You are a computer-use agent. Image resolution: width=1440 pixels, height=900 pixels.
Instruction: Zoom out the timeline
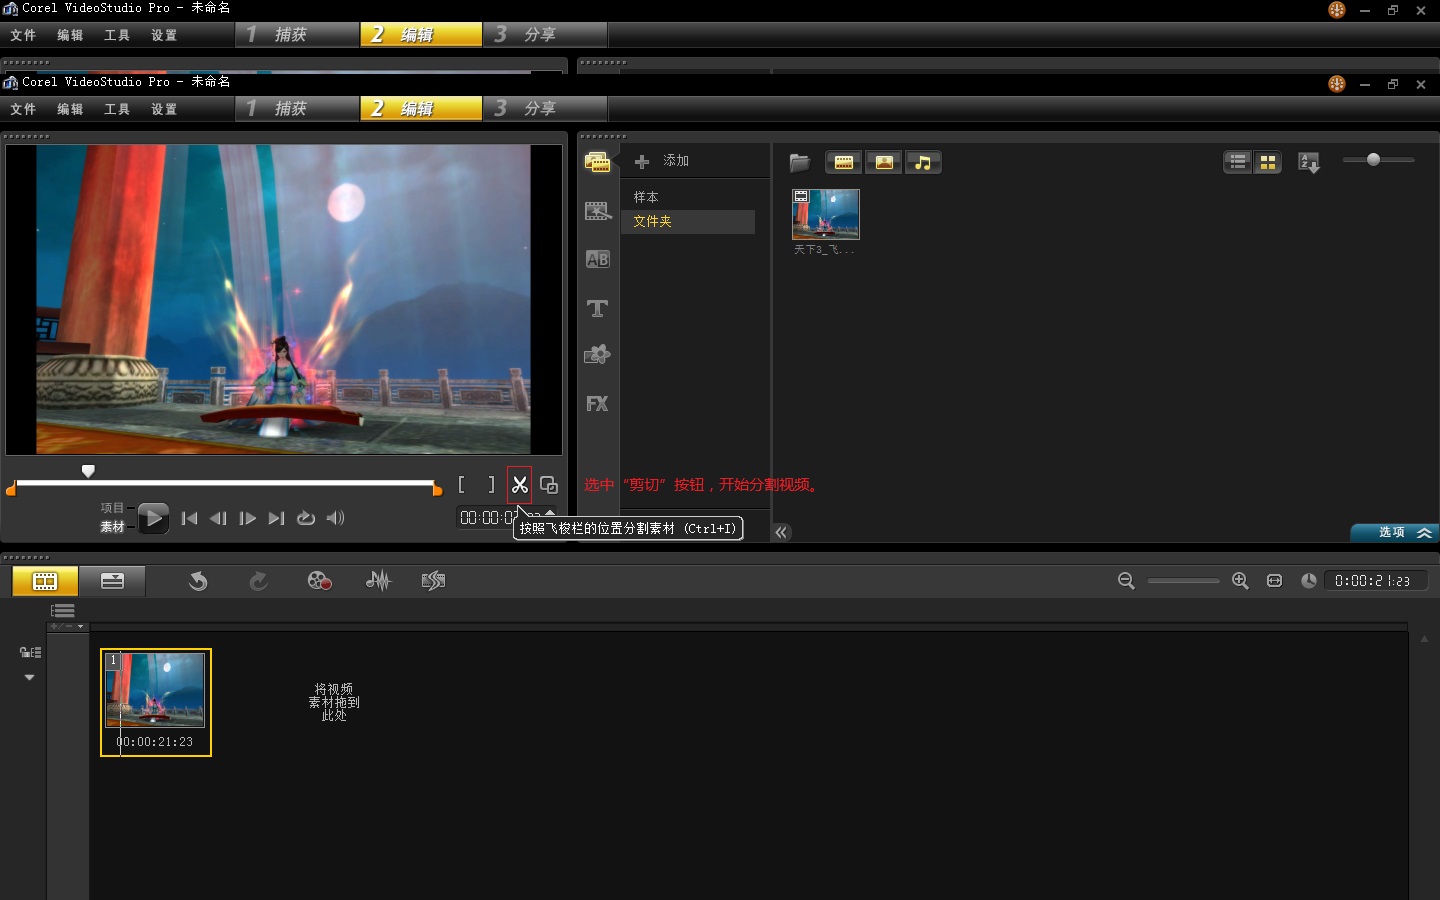pyautogui.click(x=1126, y=581)
